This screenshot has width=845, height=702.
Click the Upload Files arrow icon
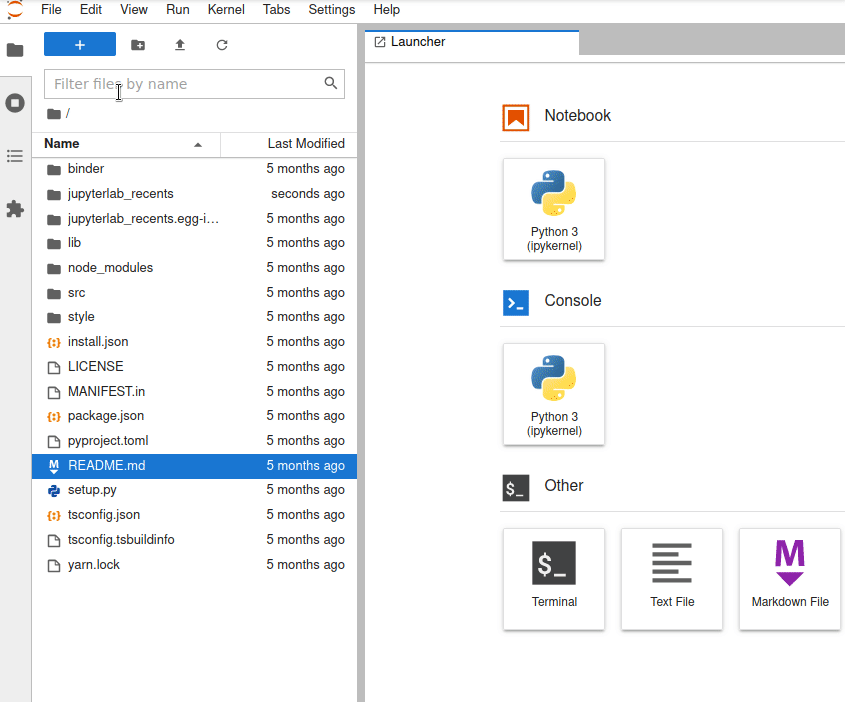pyautogui.click(x=180, y=45)
